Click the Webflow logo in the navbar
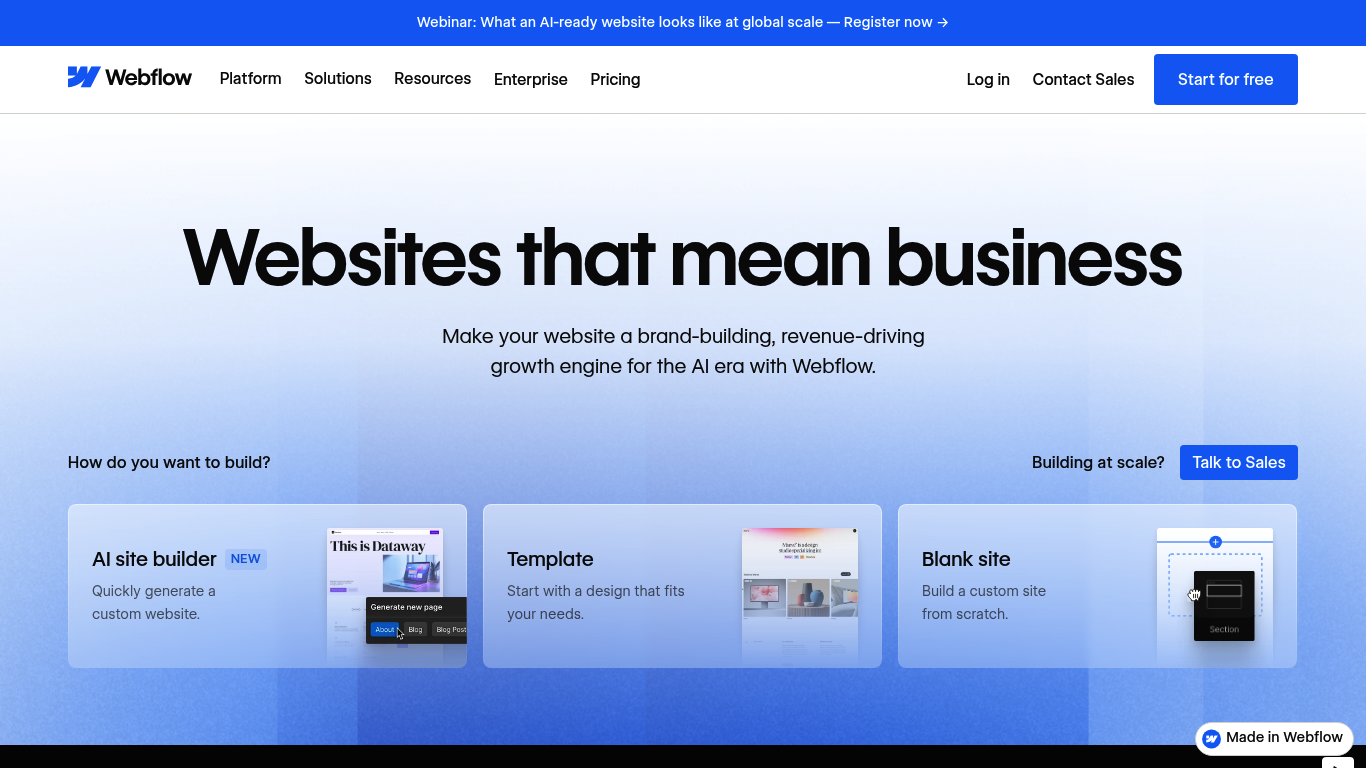Viewport: 1366px width, 768px height. [x=130, y=76]
